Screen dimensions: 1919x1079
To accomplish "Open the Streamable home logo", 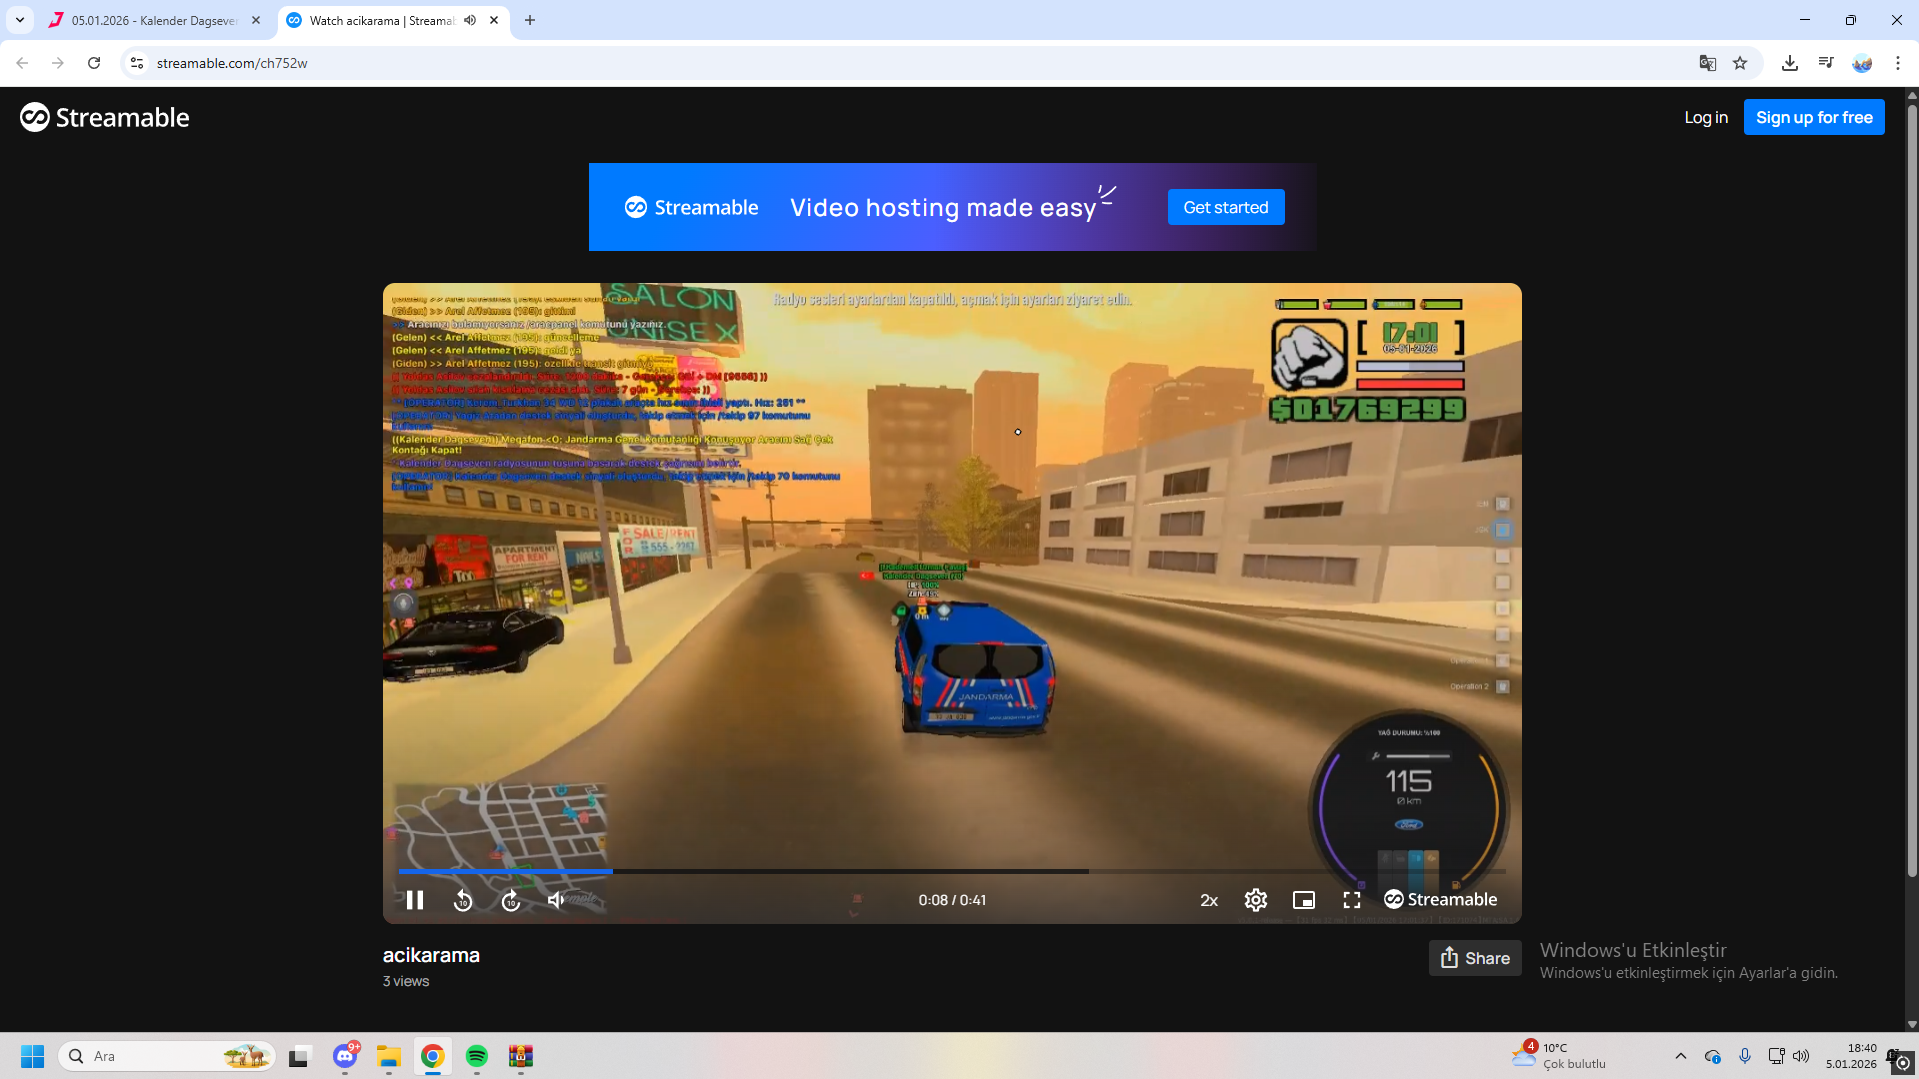I will pos(105,117).
